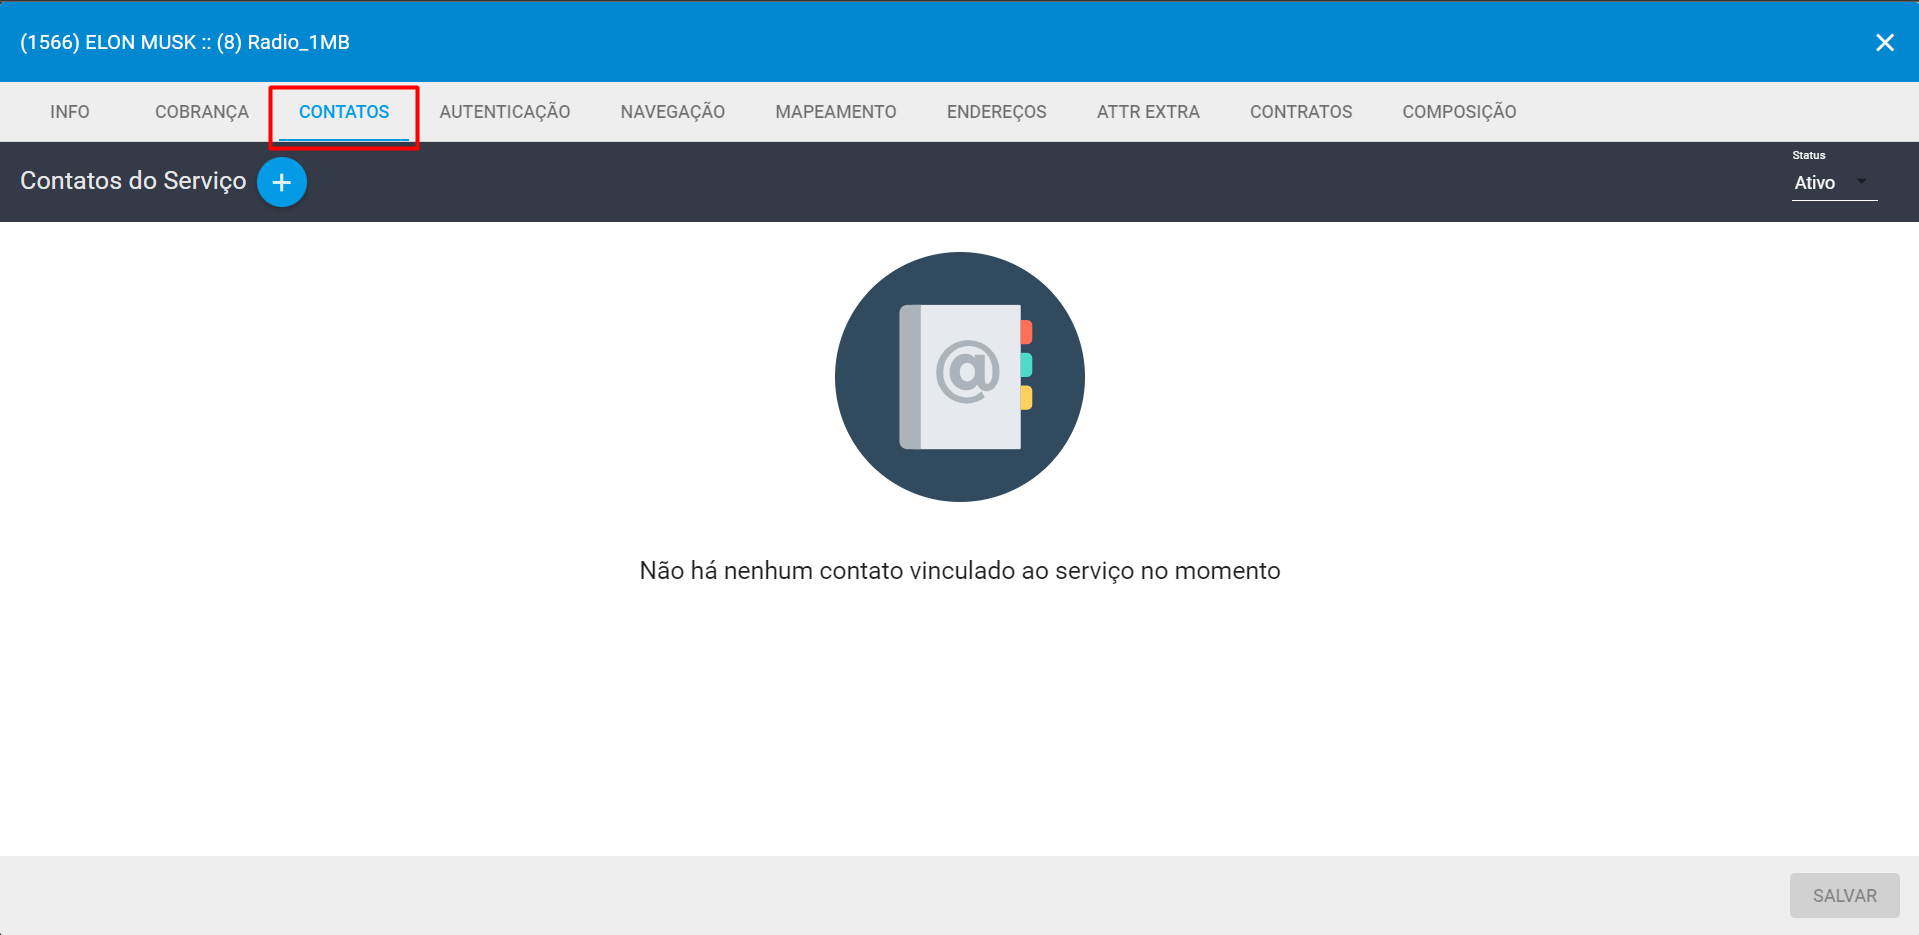This screenshot has width=1919, height=935.
Task: Open the COMPOSIÇÃO tab
Action: (x=1459, y=112)
